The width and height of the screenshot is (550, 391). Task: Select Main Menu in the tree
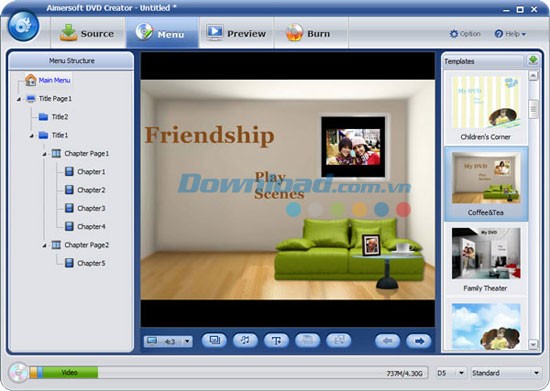pos(54,80)
